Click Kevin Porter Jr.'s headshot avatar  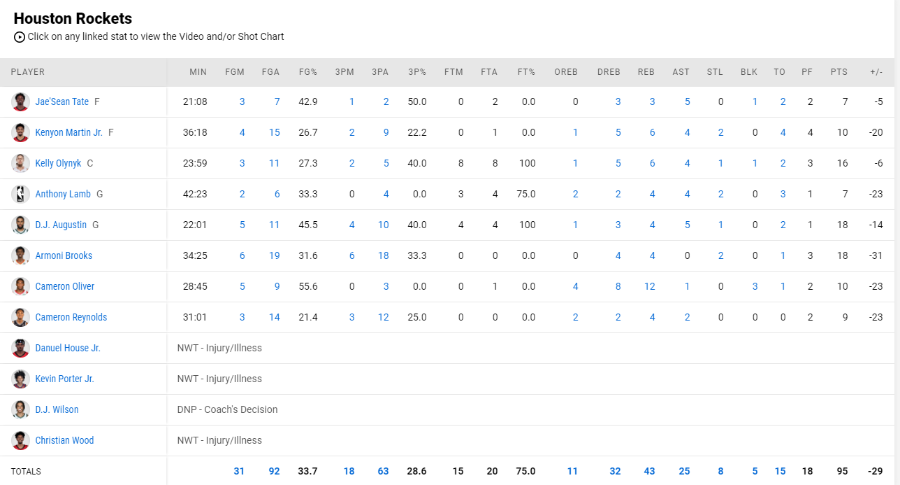20,379
